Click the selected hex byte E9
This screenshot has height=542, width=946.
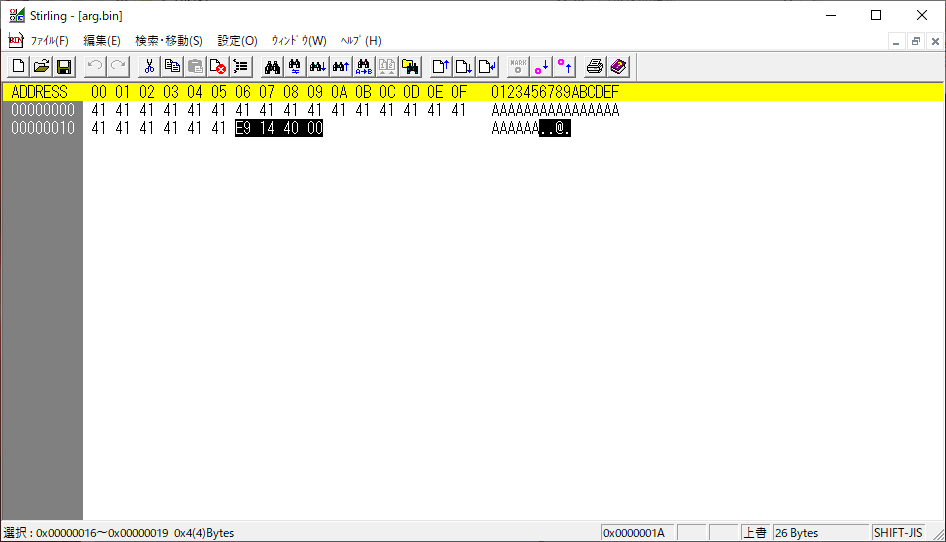243,128
